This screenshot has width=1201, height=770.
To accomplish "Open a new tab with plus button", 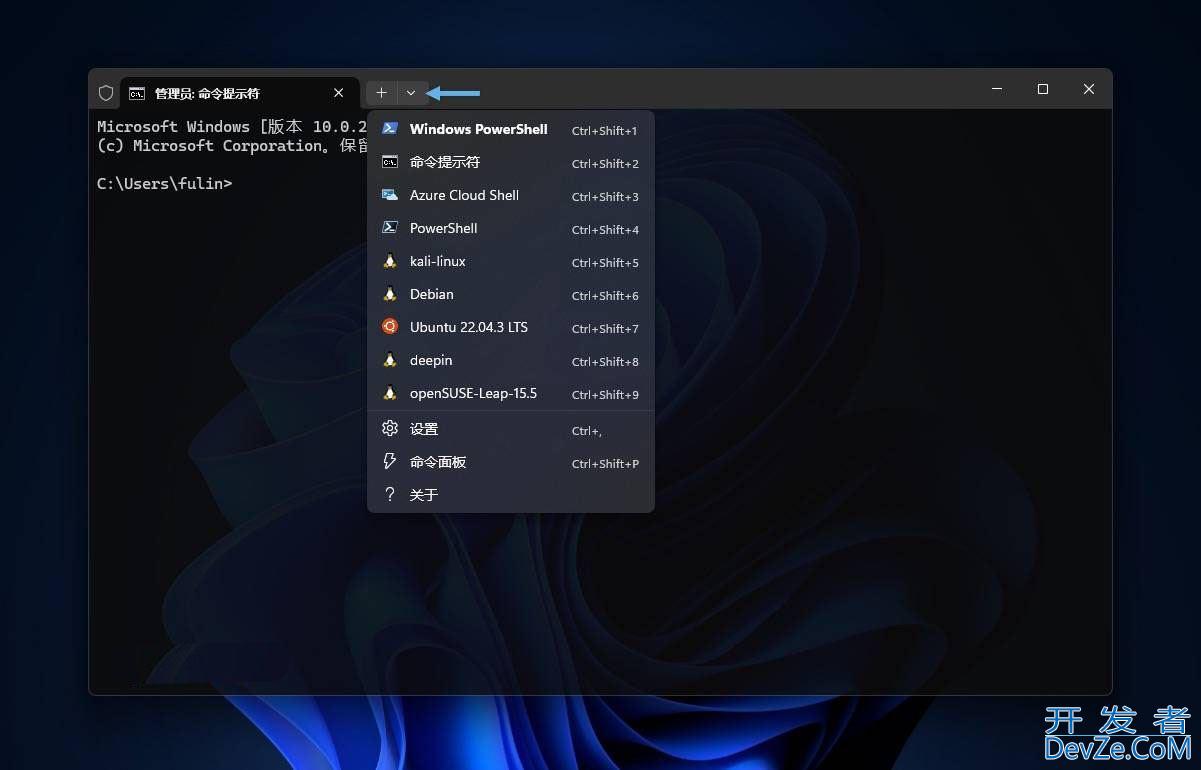I will (x=381, y=93).
